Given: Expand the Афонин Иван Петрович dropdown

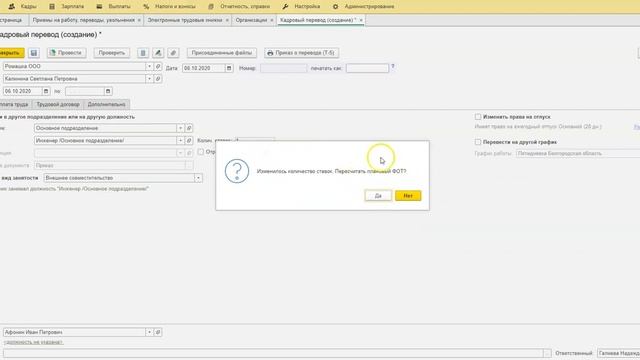Looking at the screenshot, I should click(x=149, y=332).
